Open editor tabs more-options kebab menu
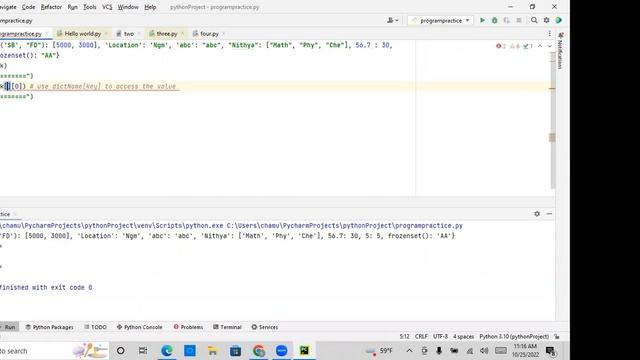The image size is (640, 360). click(x=549, y=33)
